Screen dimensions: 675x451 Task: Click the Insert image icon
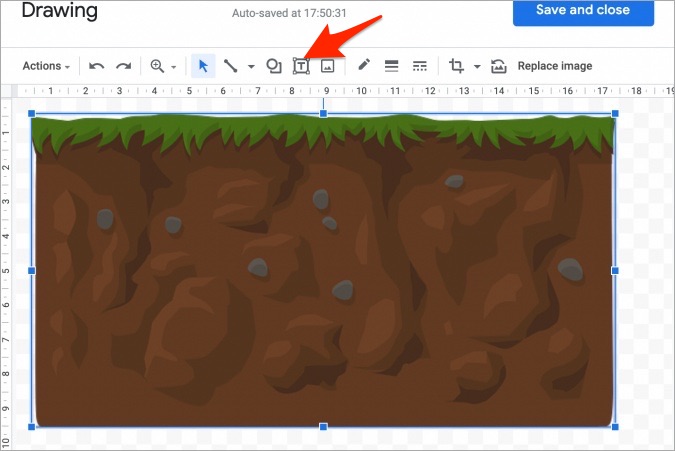(328, 66)
